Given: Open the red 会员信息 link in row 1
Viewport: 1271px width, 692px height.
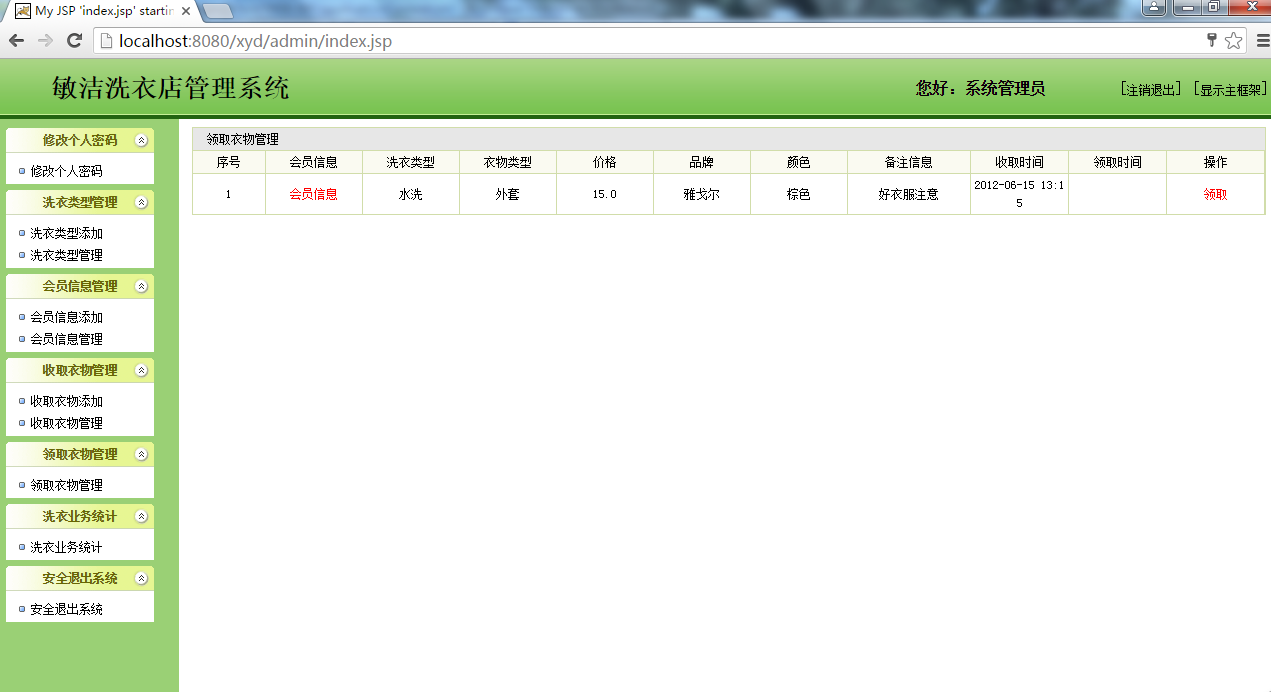Looking at the screenshot, I should pyautogui.click(x=313, y=194).
